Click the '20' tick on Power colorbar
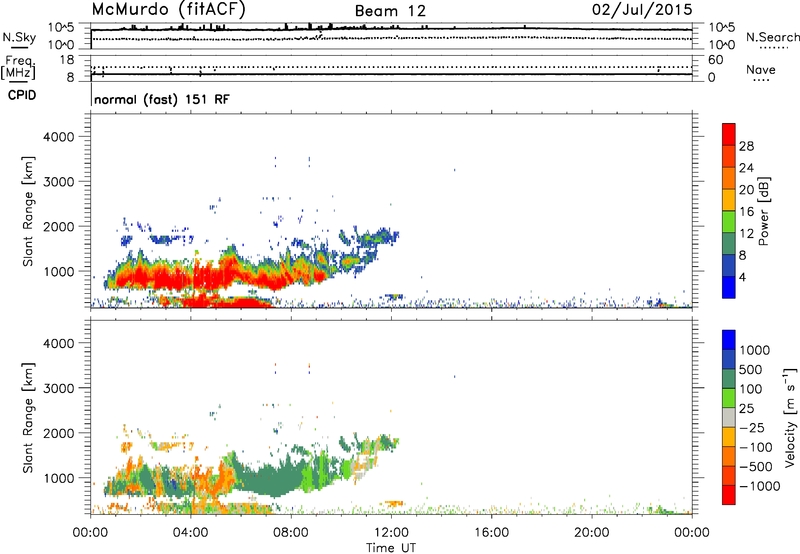 point(746,190)
